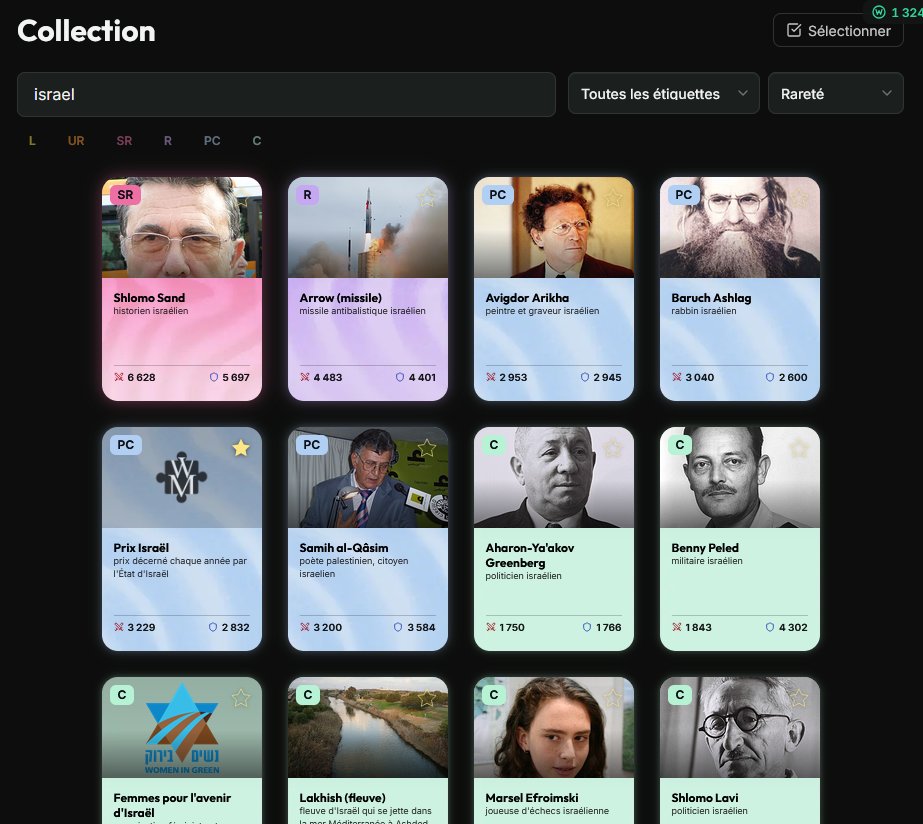Open the Avigdor Arikha card portrait

click(554, 228)
